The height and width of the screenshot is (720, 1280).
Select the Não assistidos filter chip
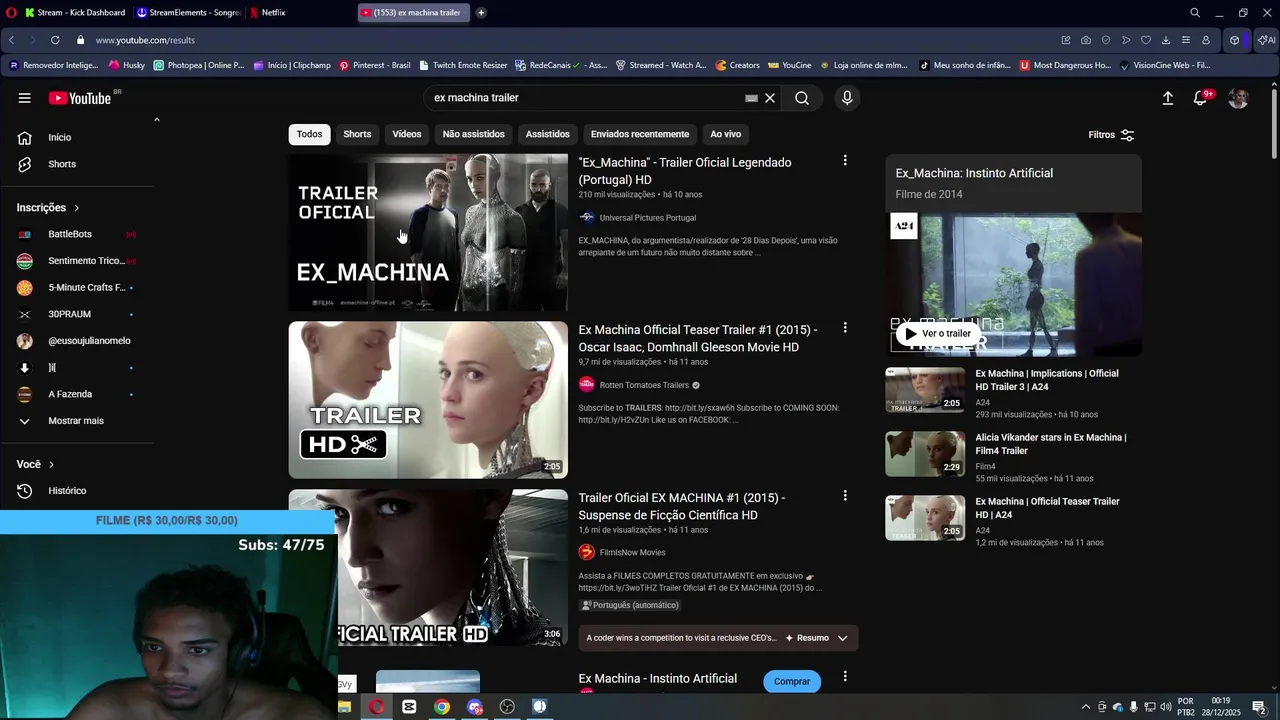(x=474, y=134)
